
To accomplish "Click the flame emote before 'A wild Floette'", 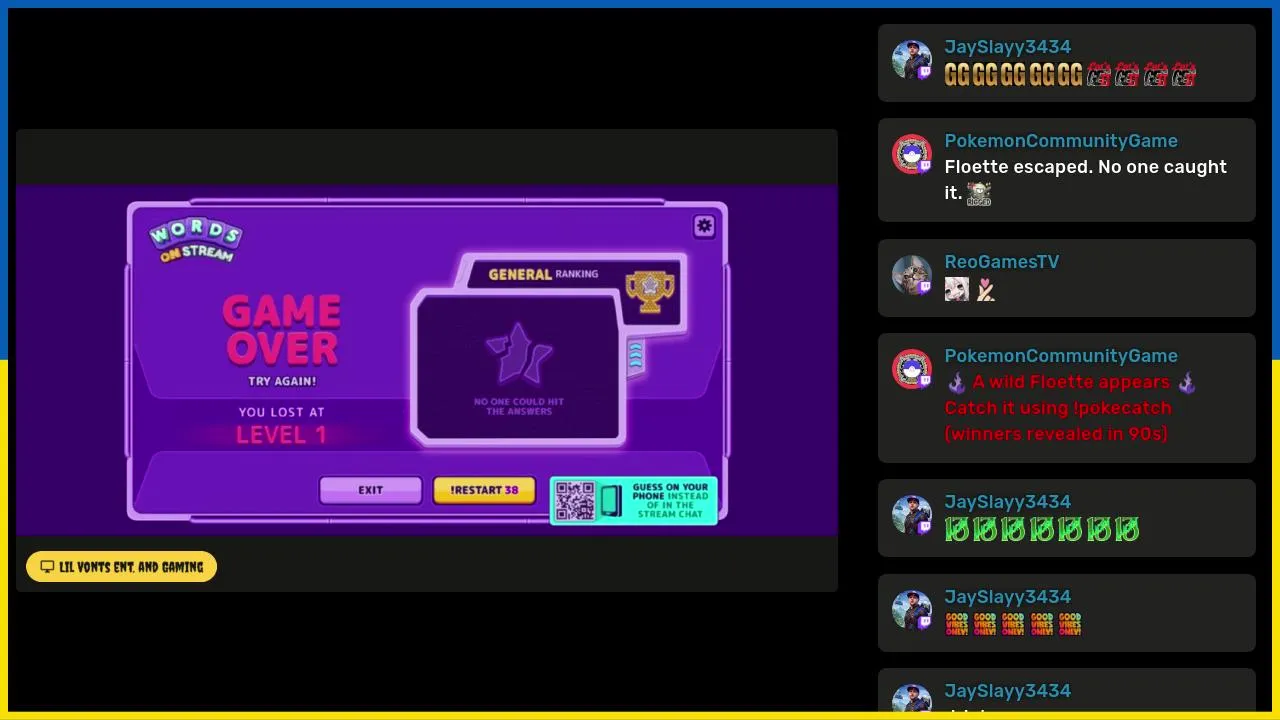I will [956, 383].
